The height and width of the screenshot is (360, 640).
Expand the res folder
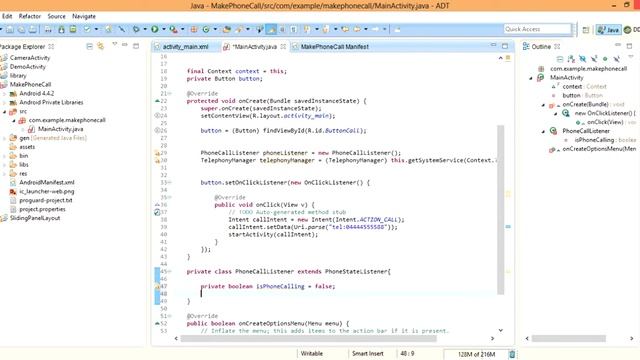[5, 173]
